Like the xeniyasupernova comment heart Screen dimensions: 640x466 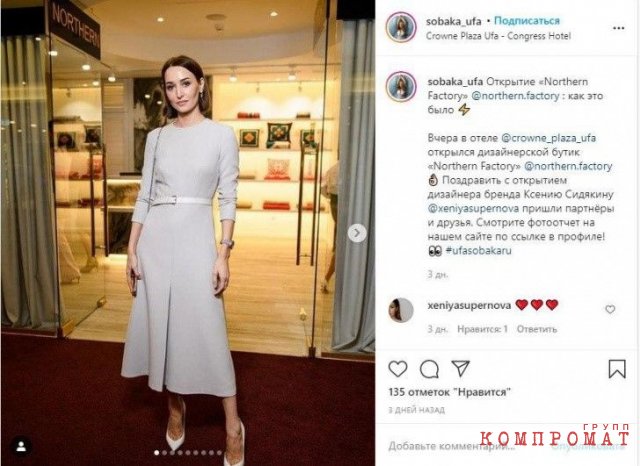(610, 309)
